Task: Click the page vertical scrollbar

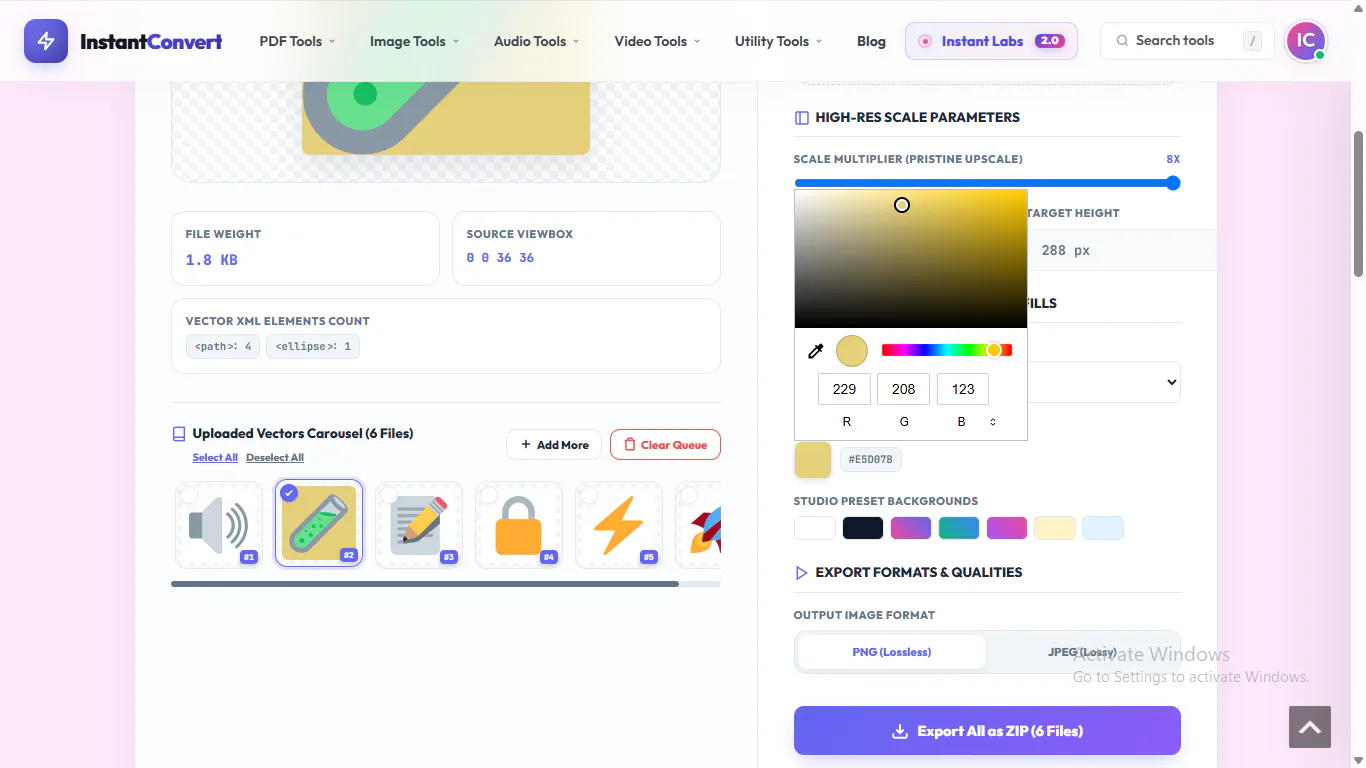Action: click(x=1358, y=204)
